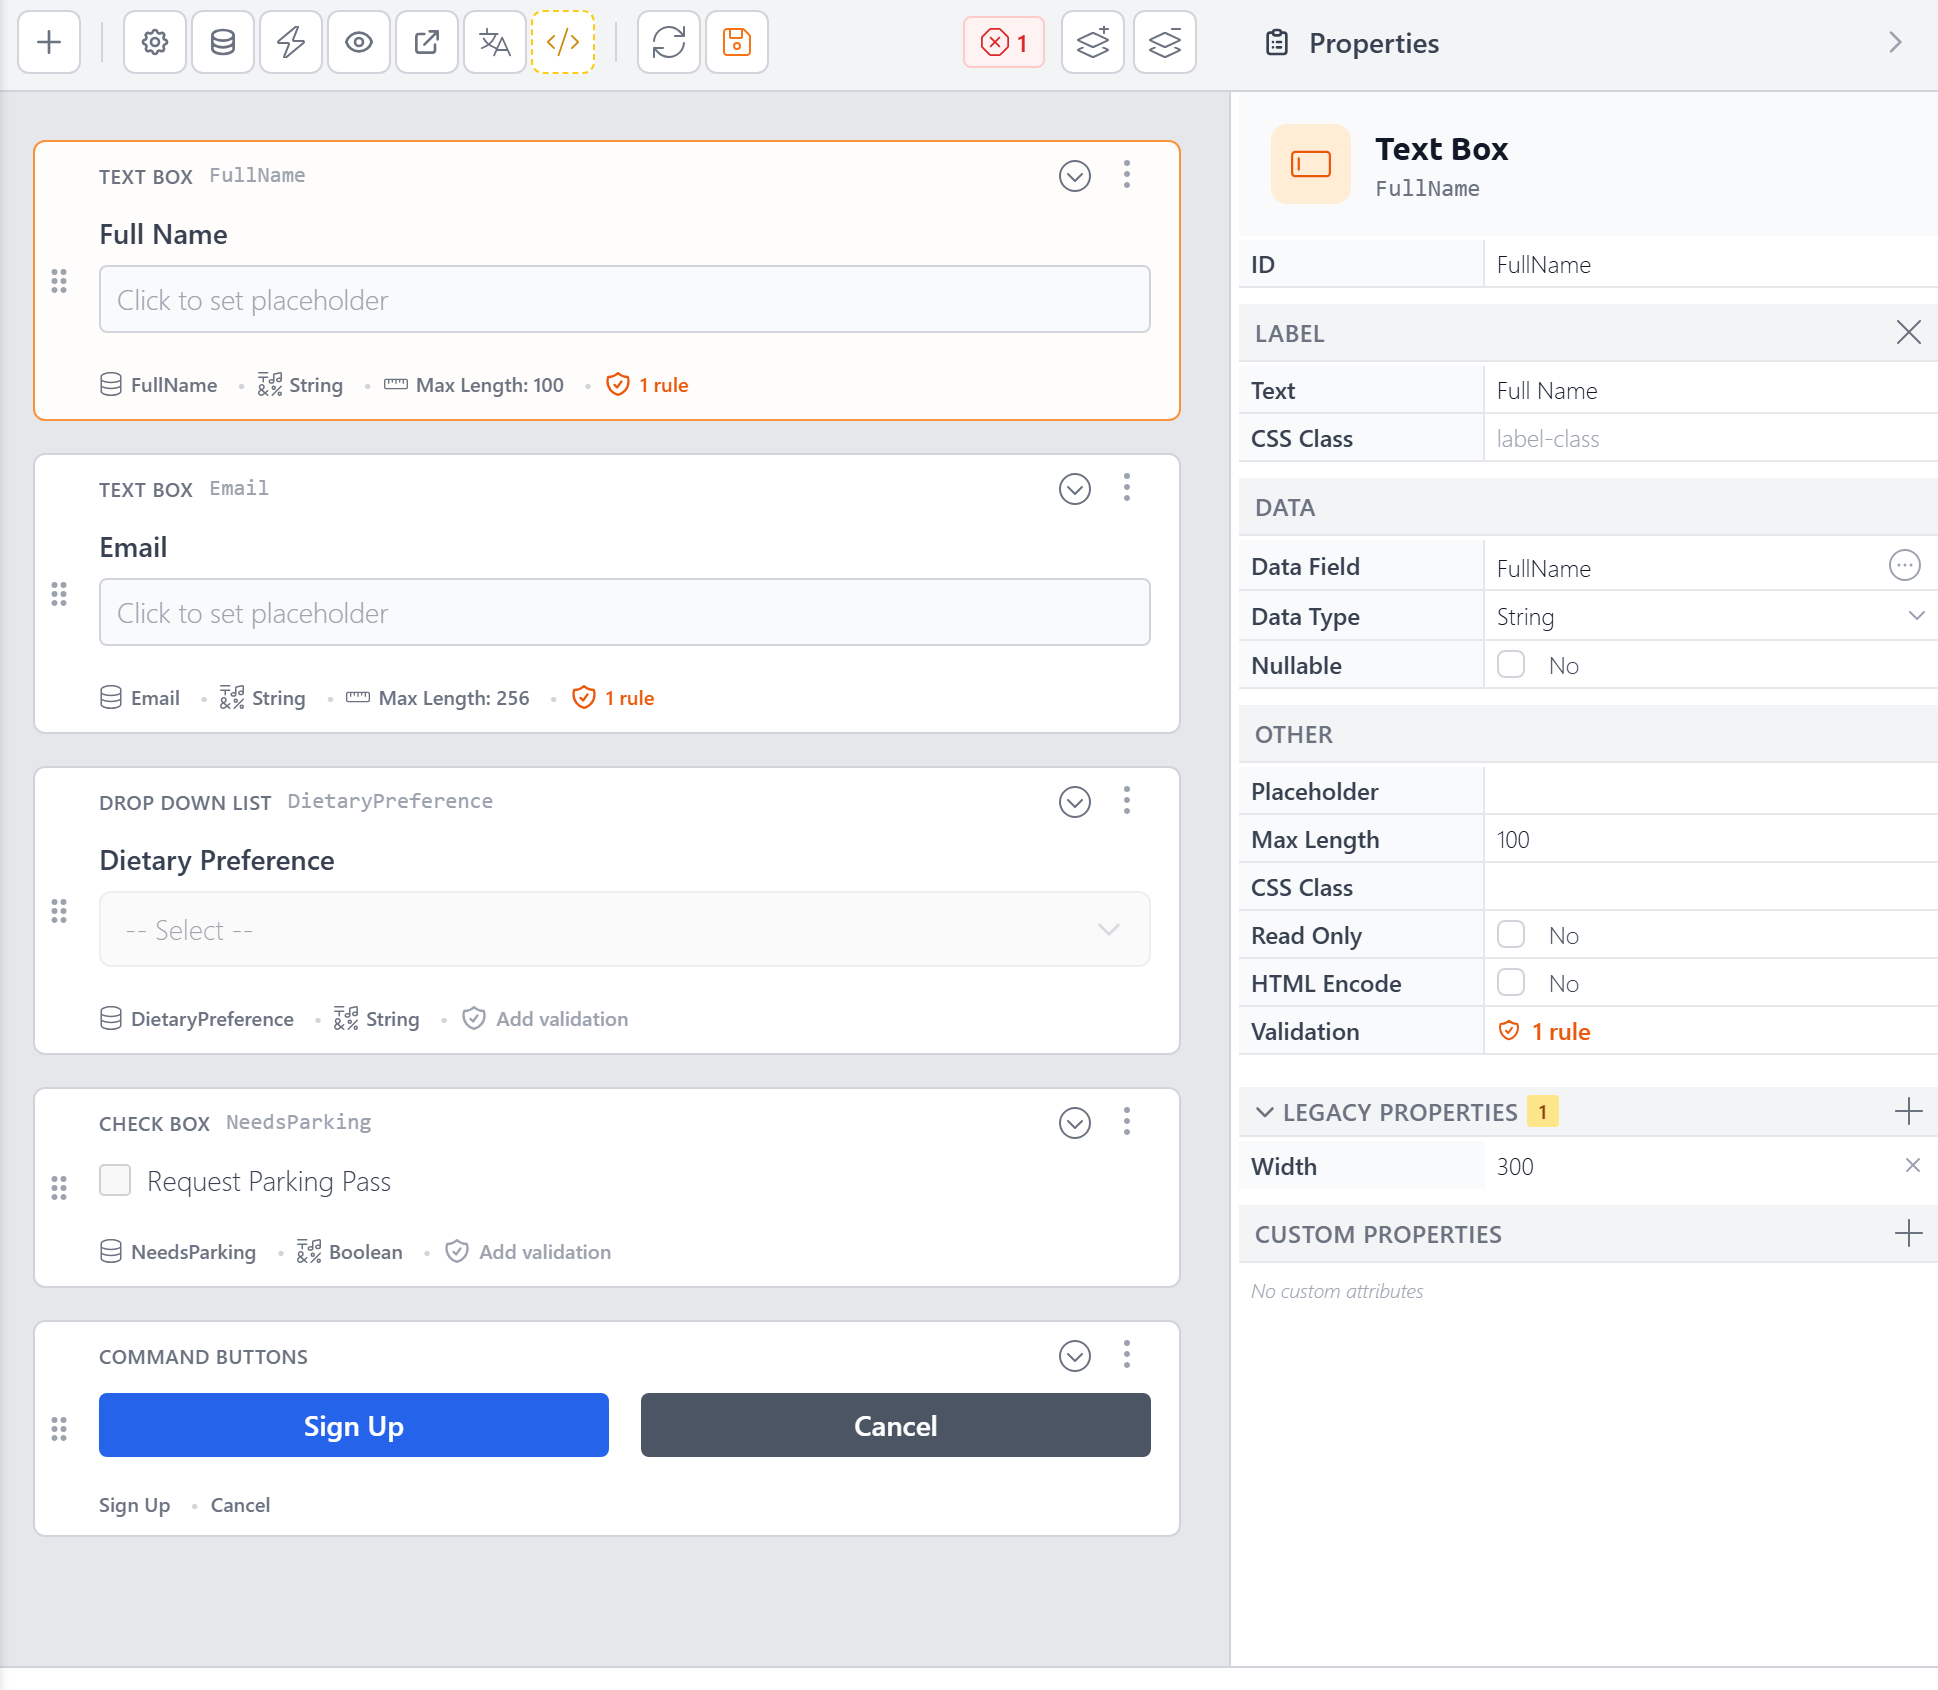The width and height of the screenshot is (1938, 1690).
Task: Click the open-in-new-window icon
Action: tap(427, 42)
